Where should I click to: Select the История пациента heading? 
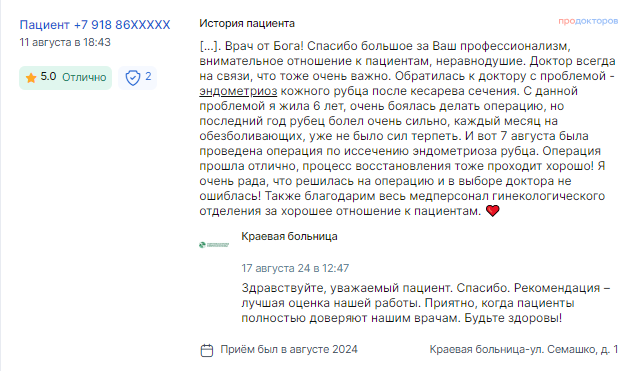pyautogui.click(x=247, y=23)
